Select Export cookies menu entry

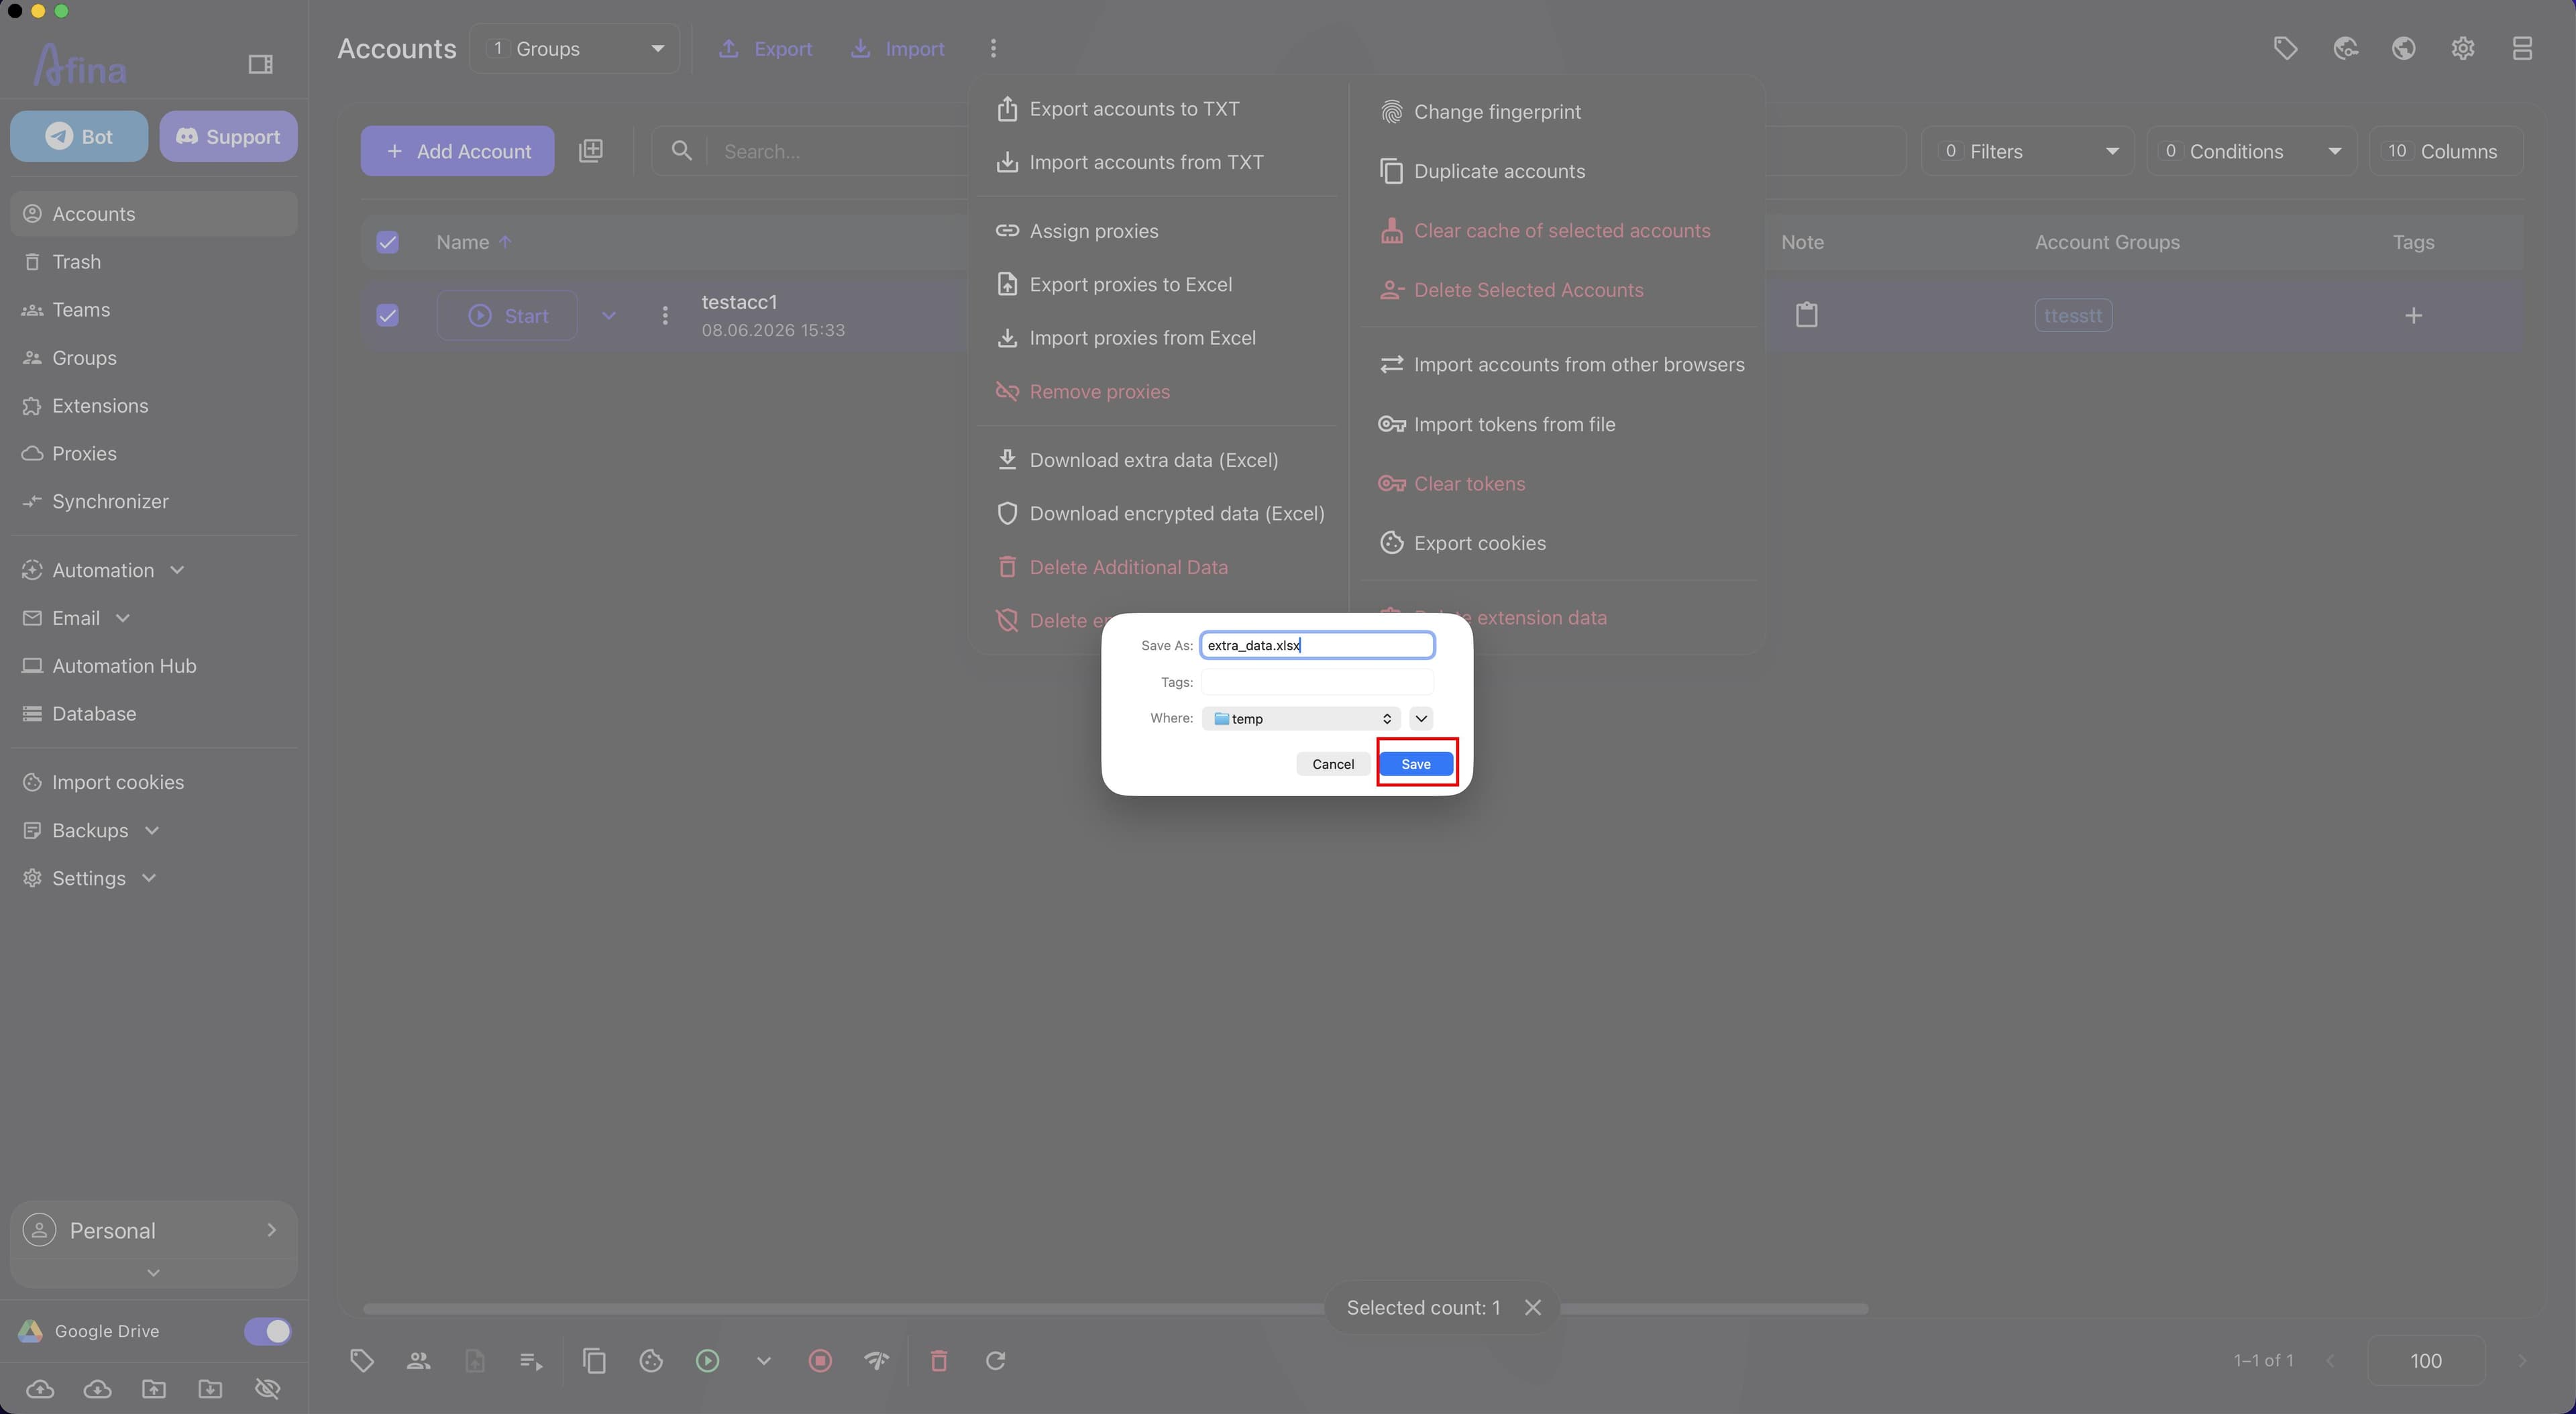1558,543
